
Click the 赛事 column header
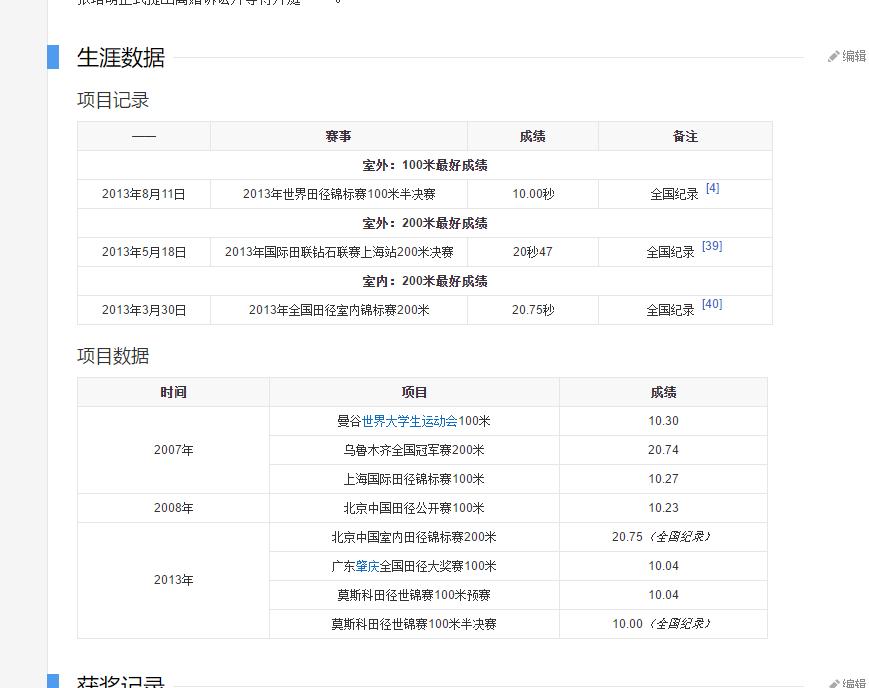point(338,136)
